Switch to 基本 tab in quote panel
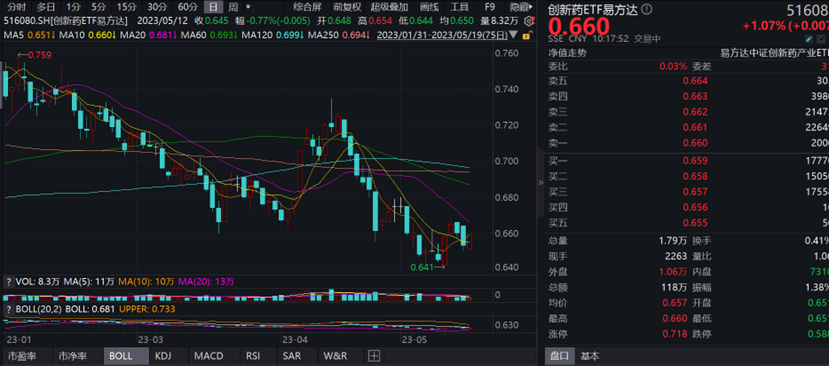 [x=590, y=356]
